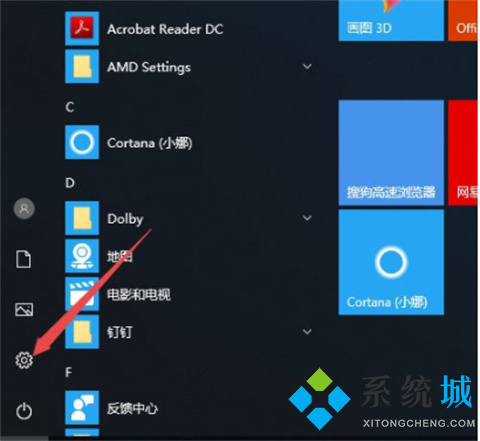The image size is (480, 441).
Task: Open the user account avatar
Action: pos(24,209)
